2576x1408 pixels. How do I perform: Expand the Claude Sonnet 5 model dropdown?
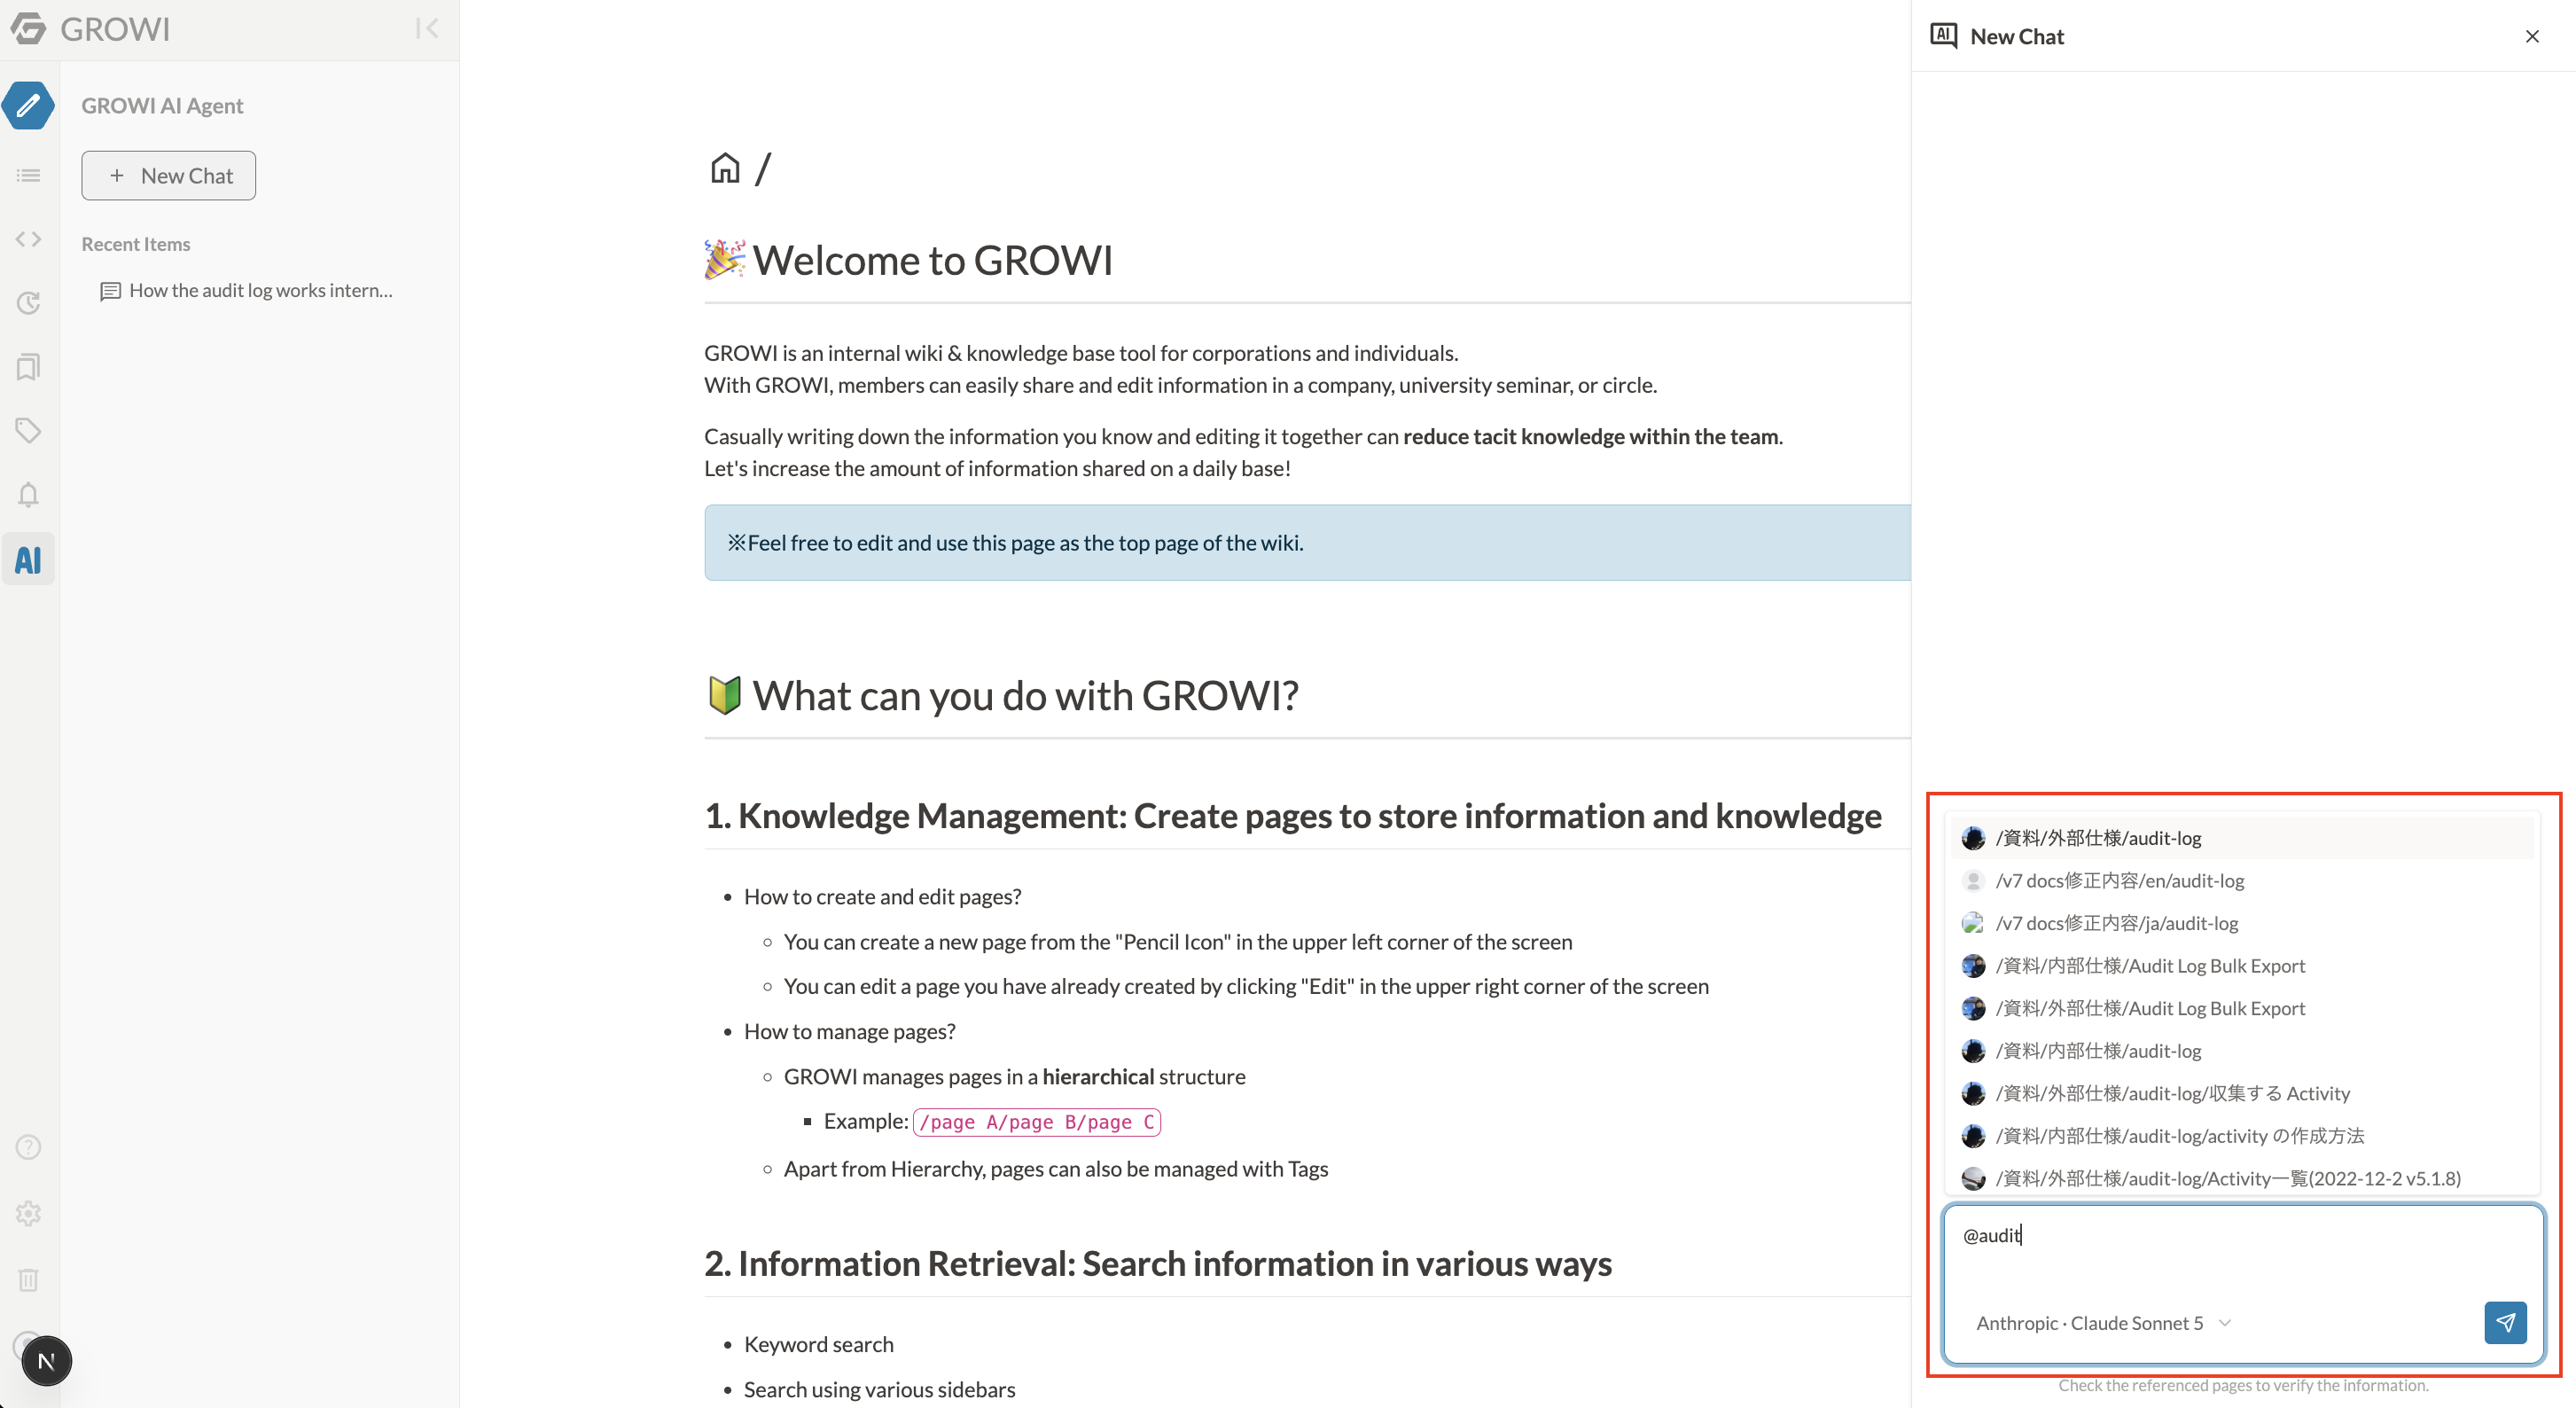(2103, 1322)
